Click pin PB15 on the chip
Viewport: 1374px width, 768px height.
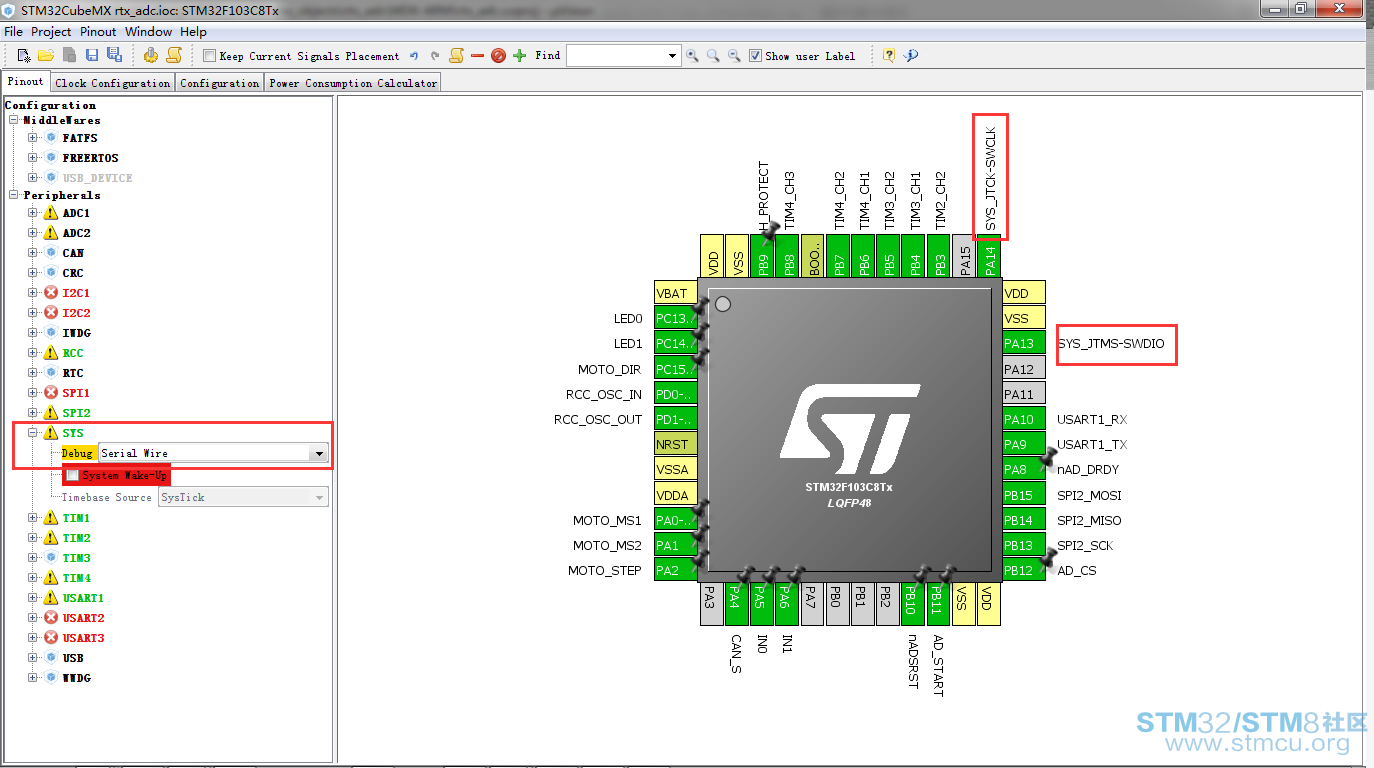pyautogui.click(x=1024, y=495)
